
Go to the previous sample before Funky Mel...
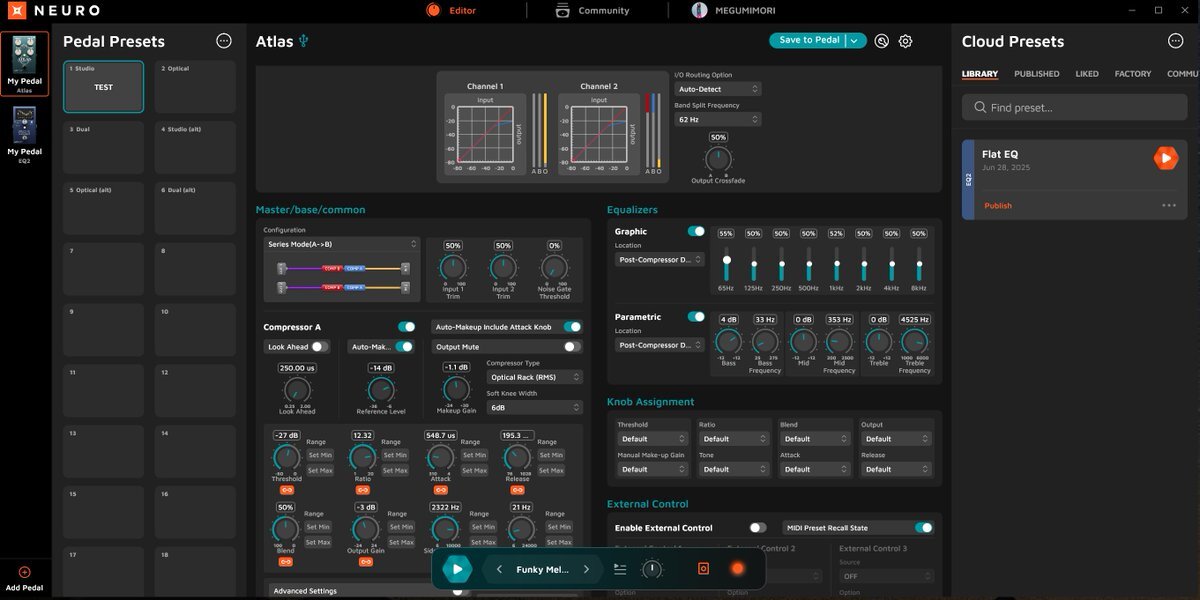point(498,569)
